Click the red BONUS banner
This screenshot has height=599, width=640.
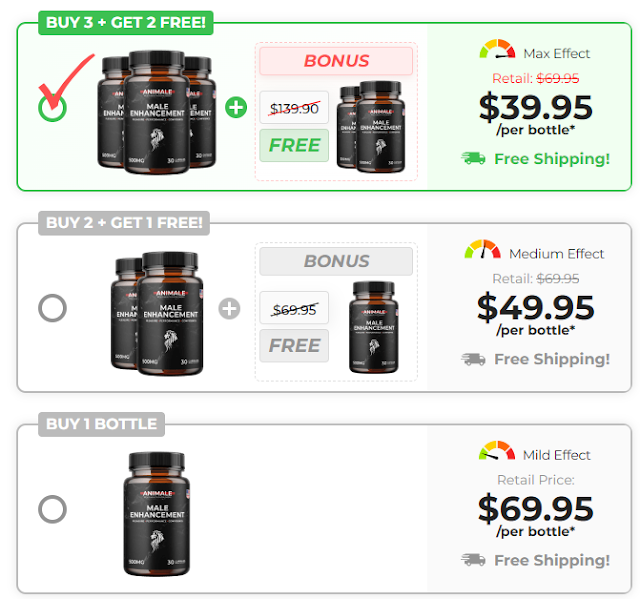coord(336,61)
